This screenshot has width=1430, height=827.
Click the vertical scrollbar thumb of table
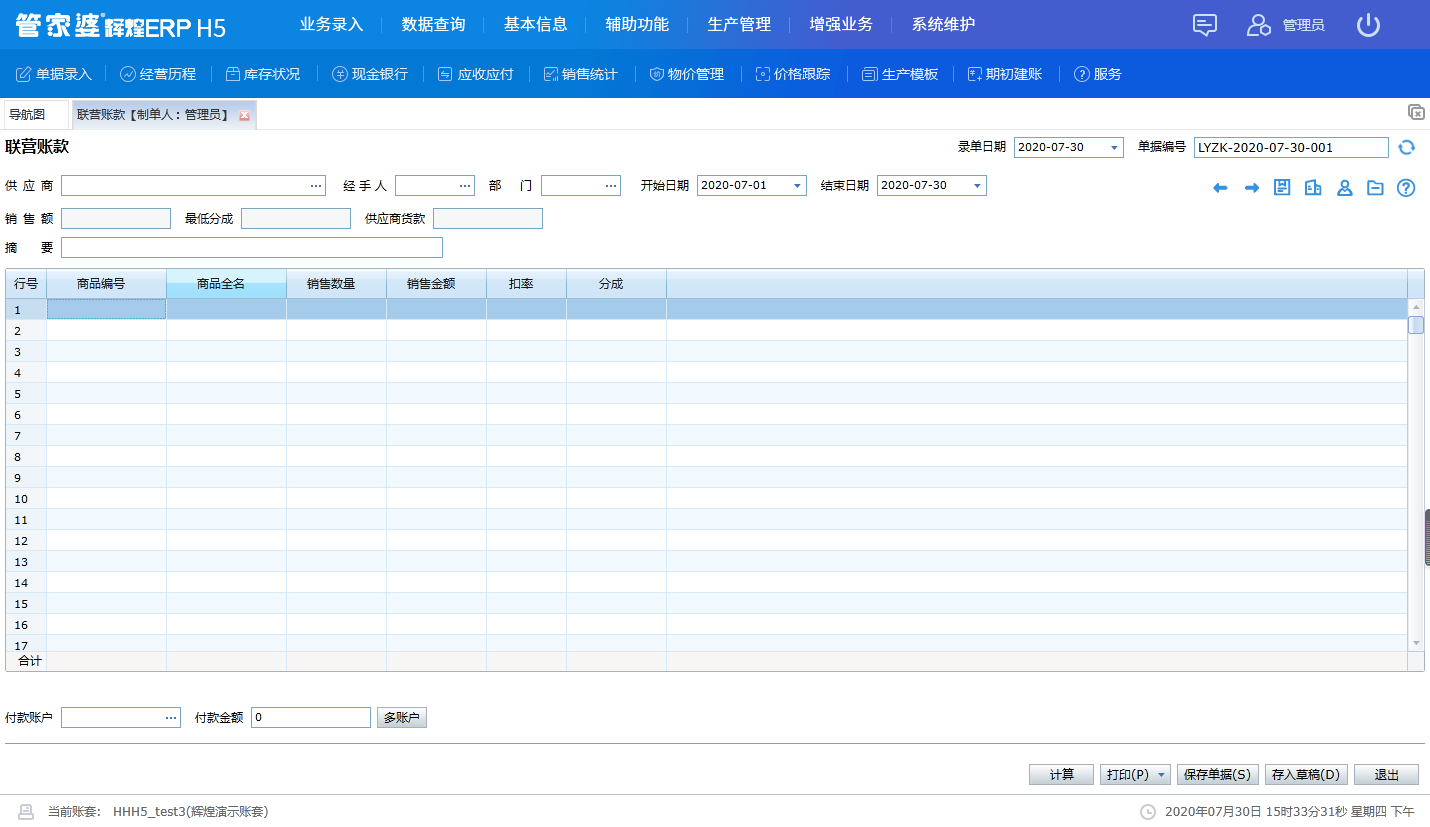coord(1416,325)
